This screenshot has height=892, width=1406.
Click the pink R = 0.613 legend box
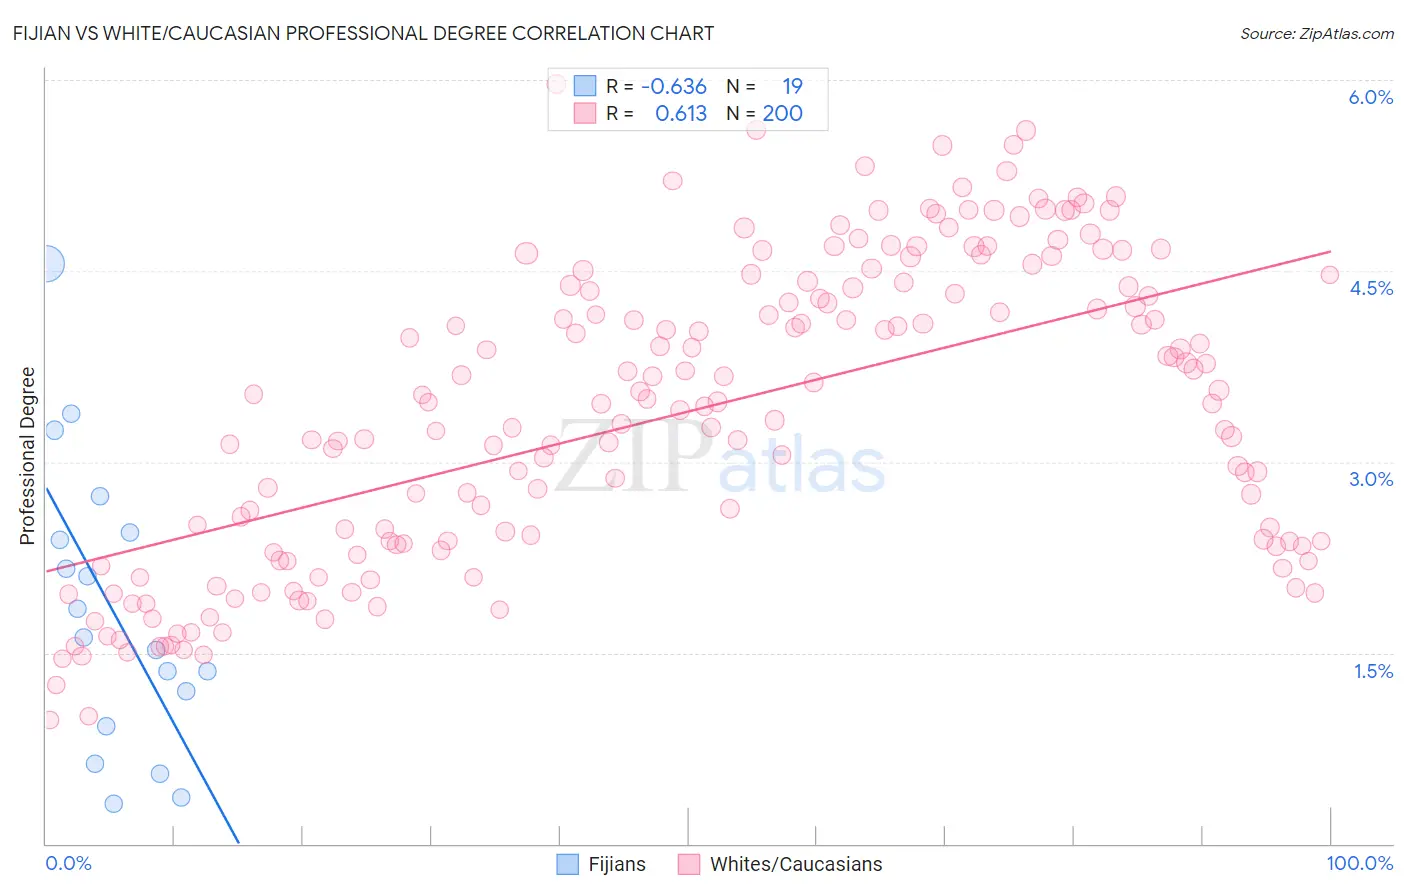tap(585, 113)
